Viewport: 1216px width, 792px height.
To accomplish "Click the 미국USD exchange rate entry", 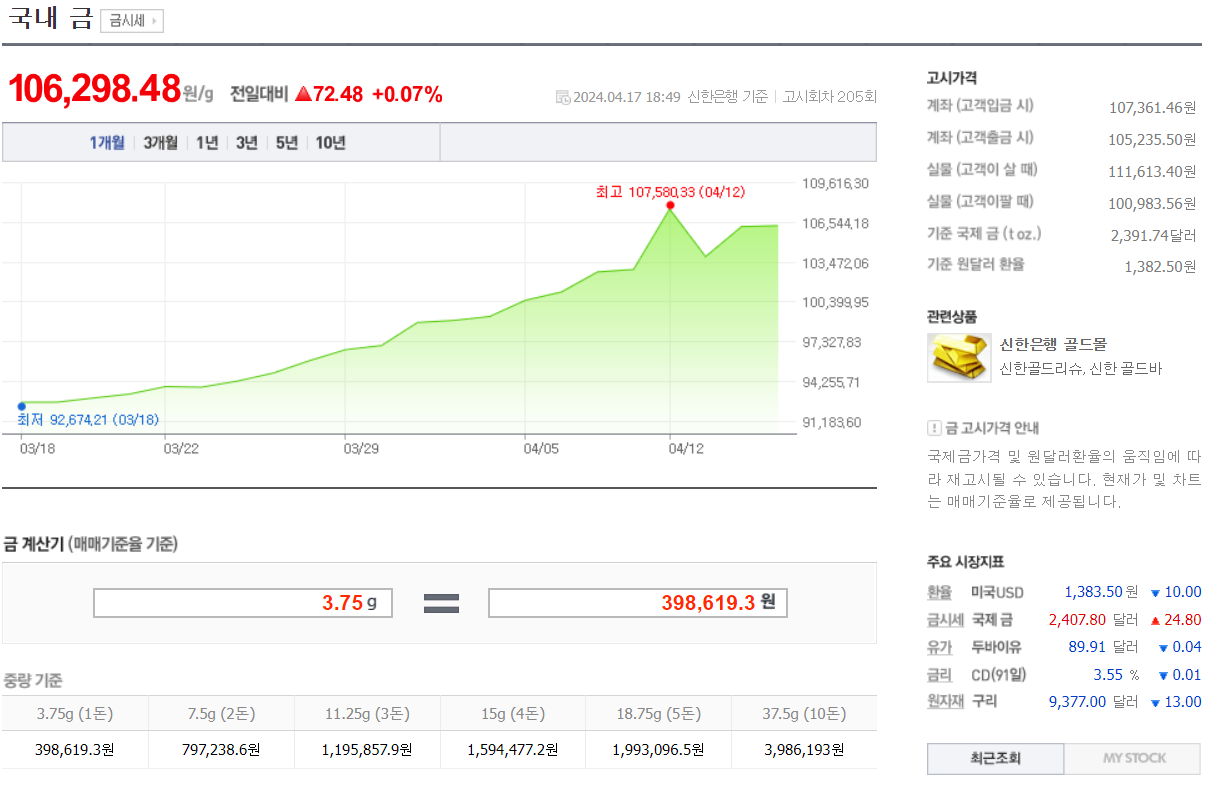I will point(997,592).
